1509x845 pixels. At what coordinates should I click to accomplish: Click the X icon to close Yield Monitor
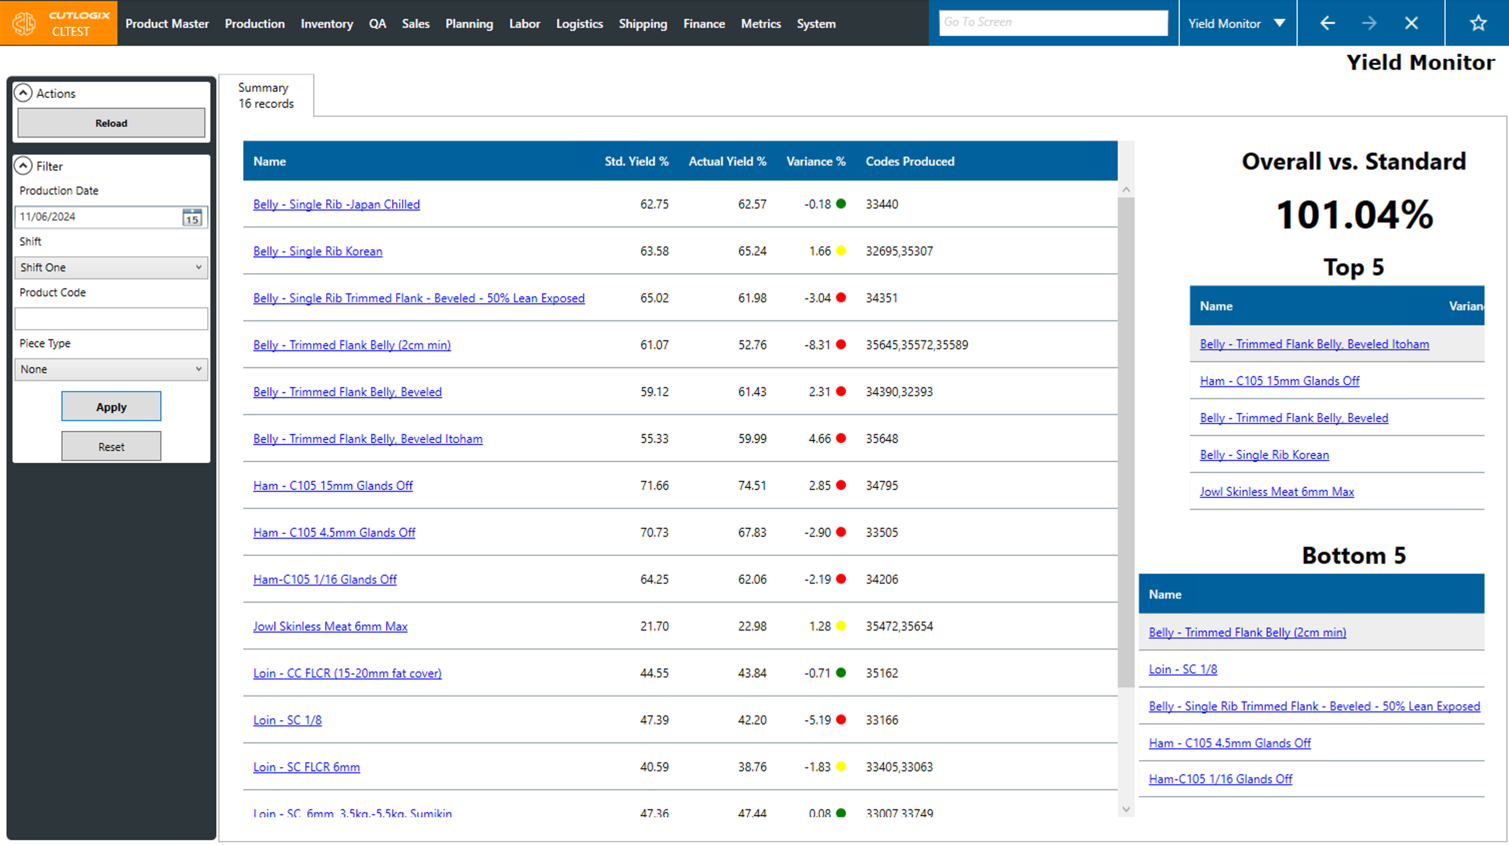tap(1411, 22)
